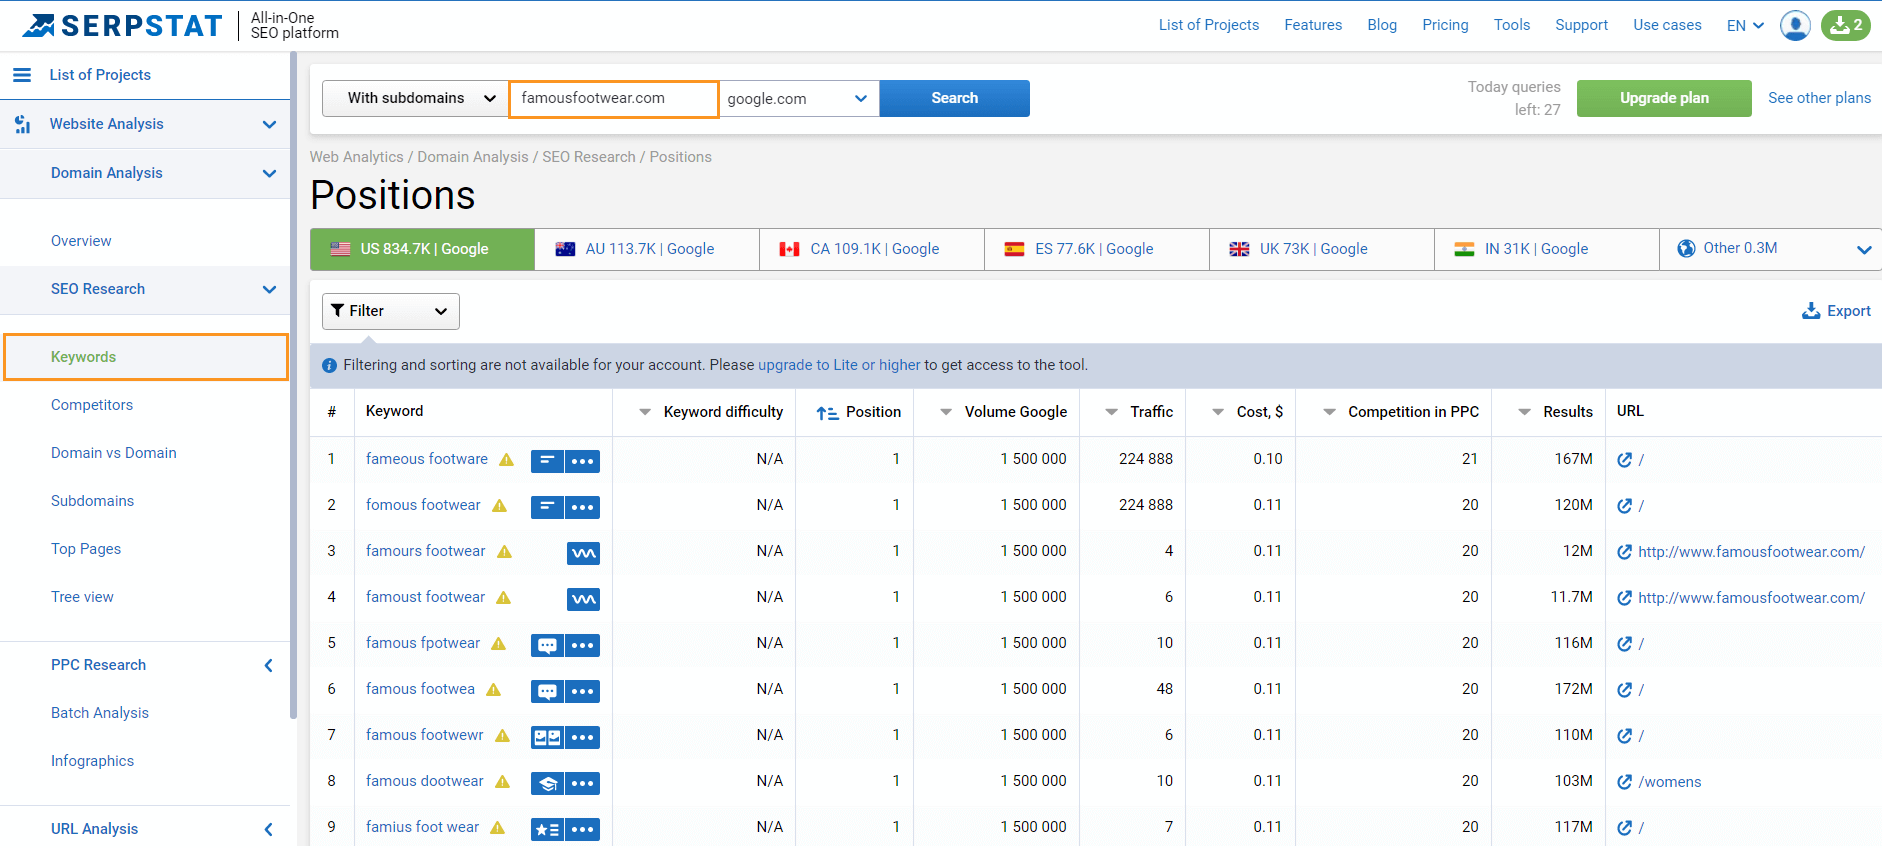Click the warning icon next to fameous footware
1882x848 pixels.
(506, 460)
